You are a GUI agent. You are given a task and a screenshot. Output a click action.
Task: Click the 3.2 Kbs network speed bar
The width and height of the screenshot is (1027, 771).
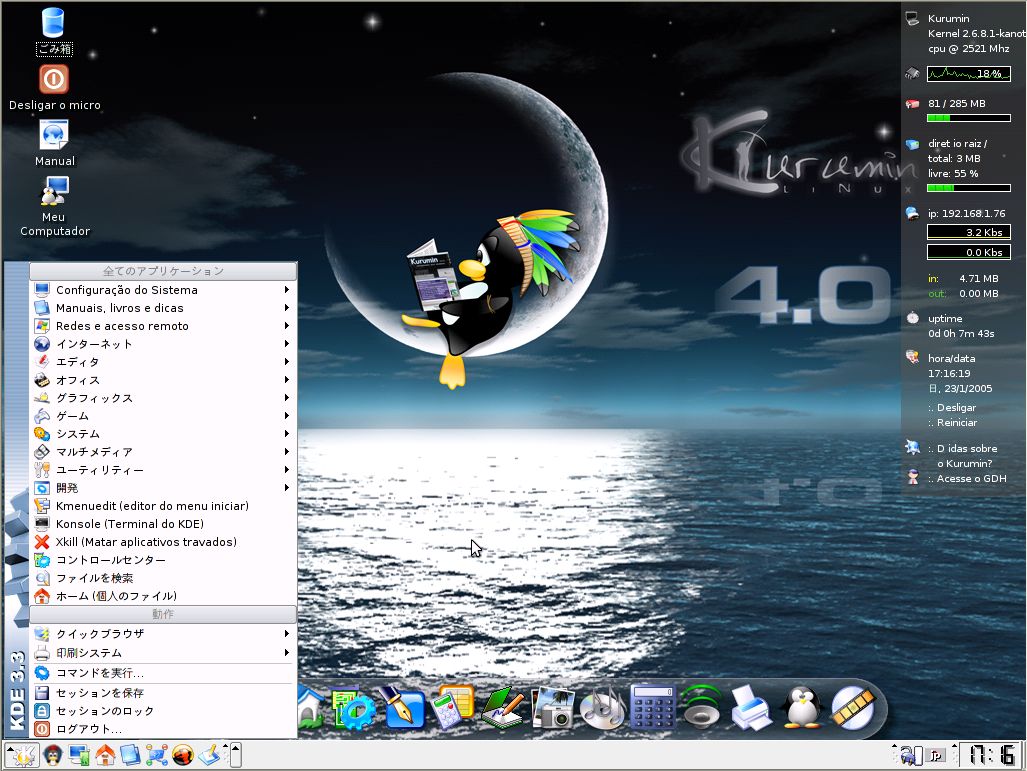(x=969, y=232)
